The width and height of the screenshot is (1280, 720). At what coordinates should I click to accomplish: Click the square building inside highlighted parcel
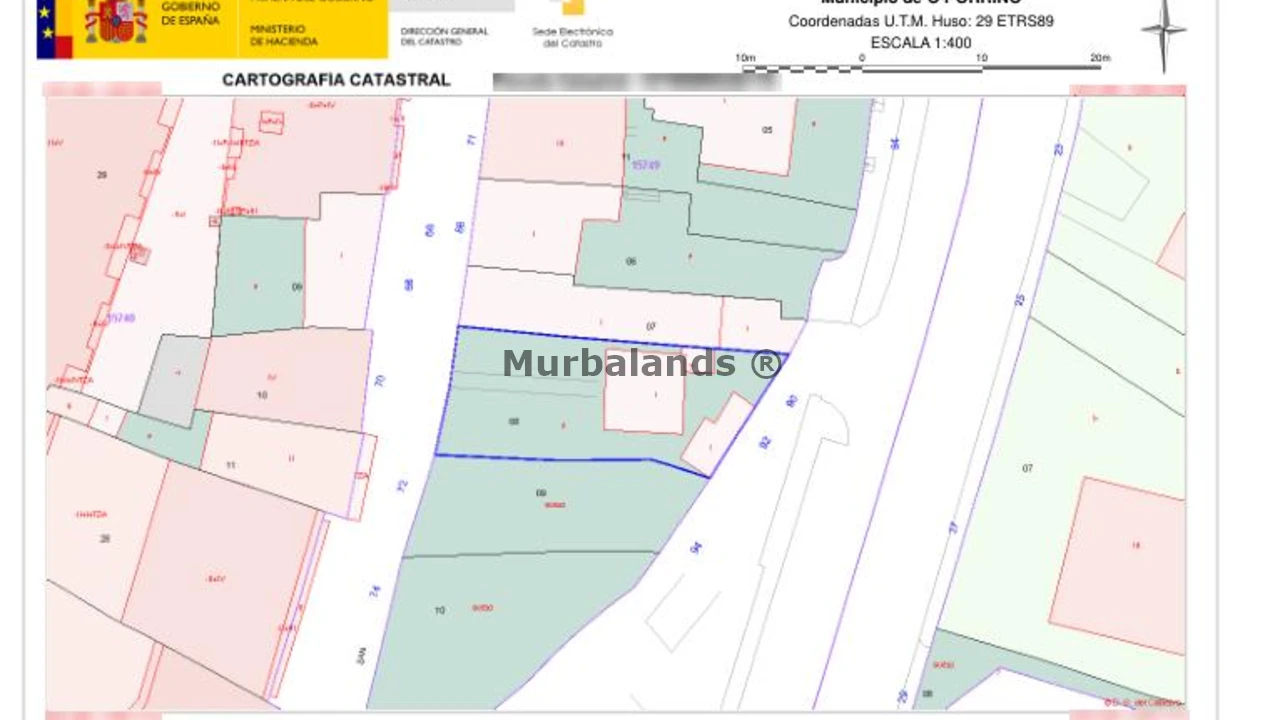(645, 392)
